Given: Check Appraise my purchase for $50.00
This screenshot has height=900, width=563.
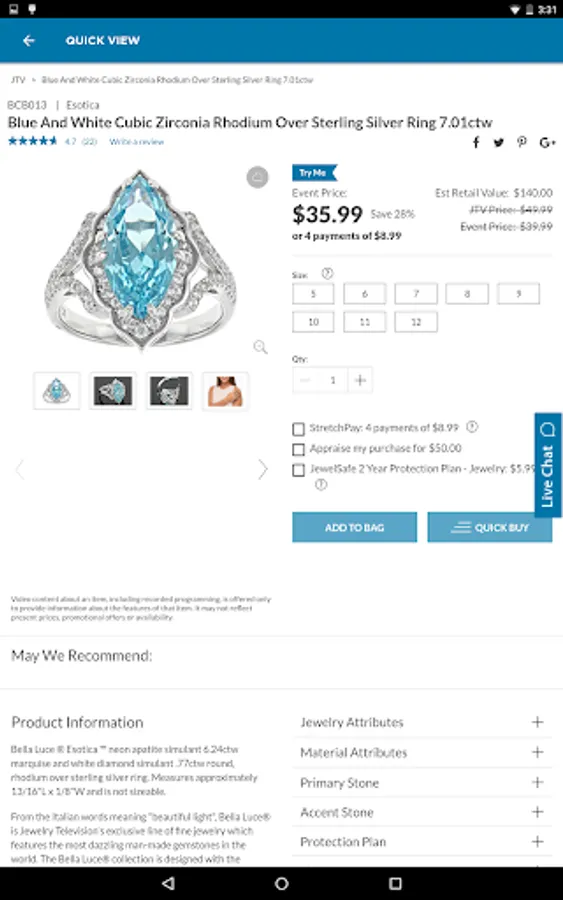Looking at the screenshot, I should 298,449.
